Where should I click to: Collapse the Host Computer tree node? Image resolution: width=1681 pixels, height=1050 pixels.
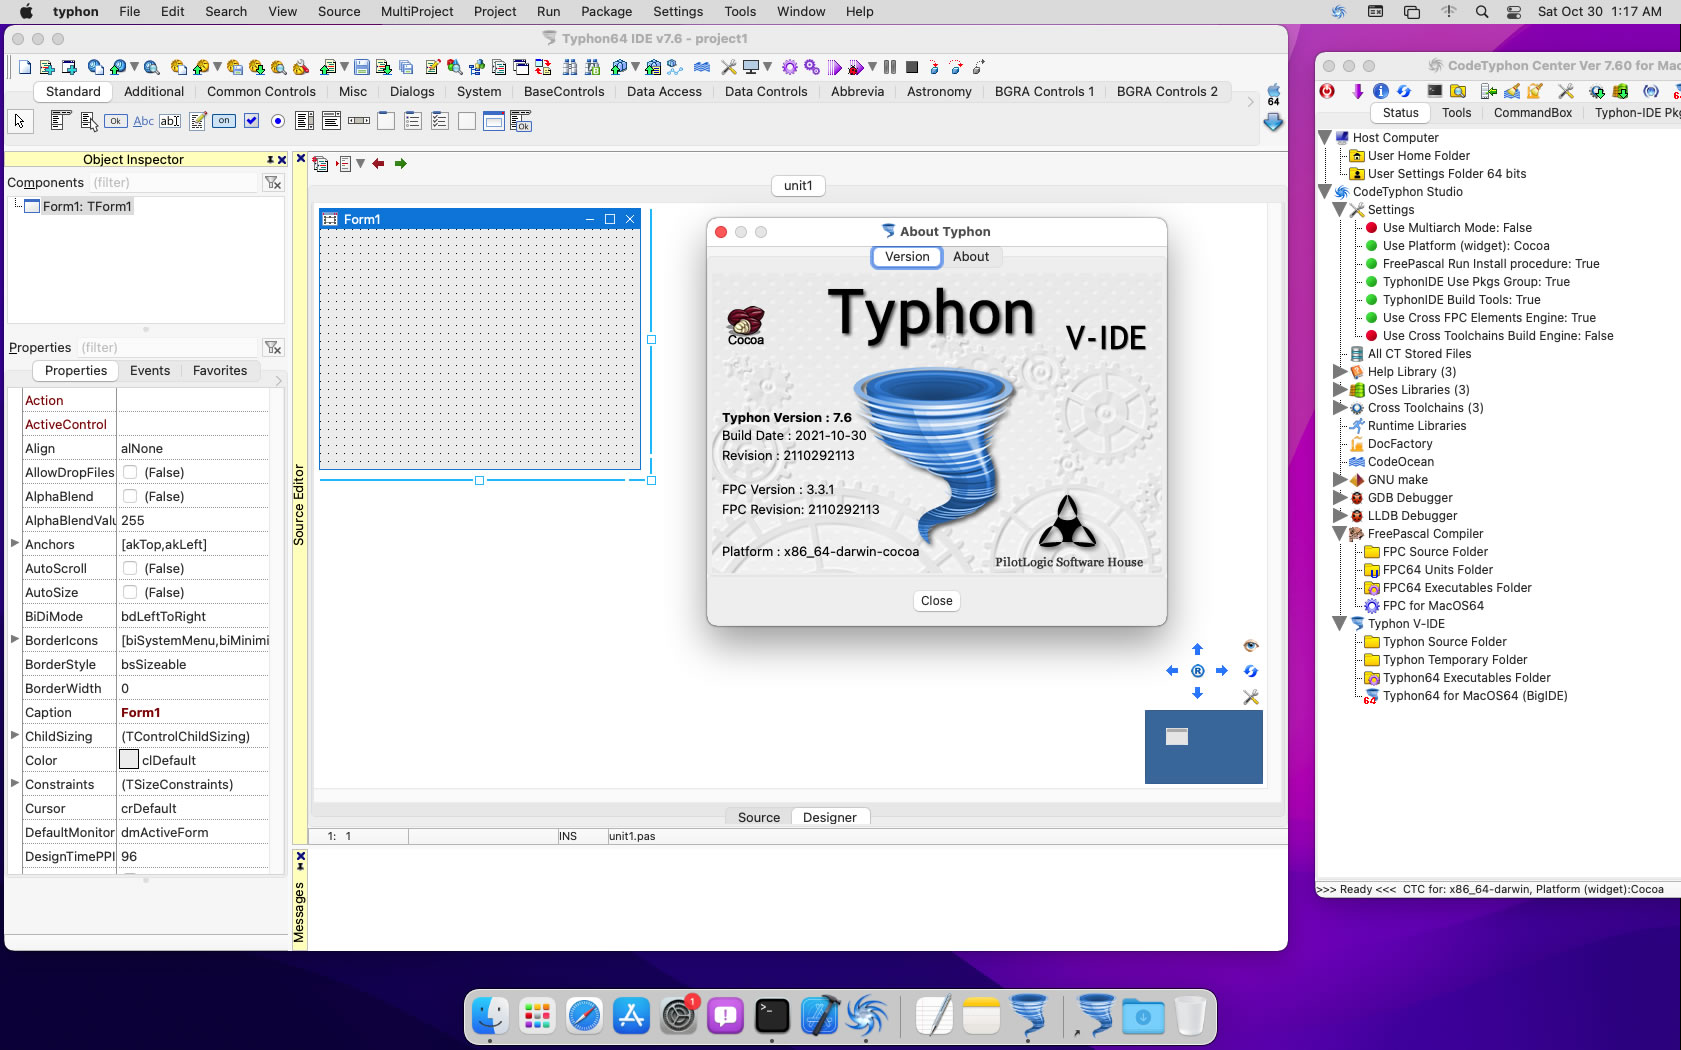coord(1325,138)
